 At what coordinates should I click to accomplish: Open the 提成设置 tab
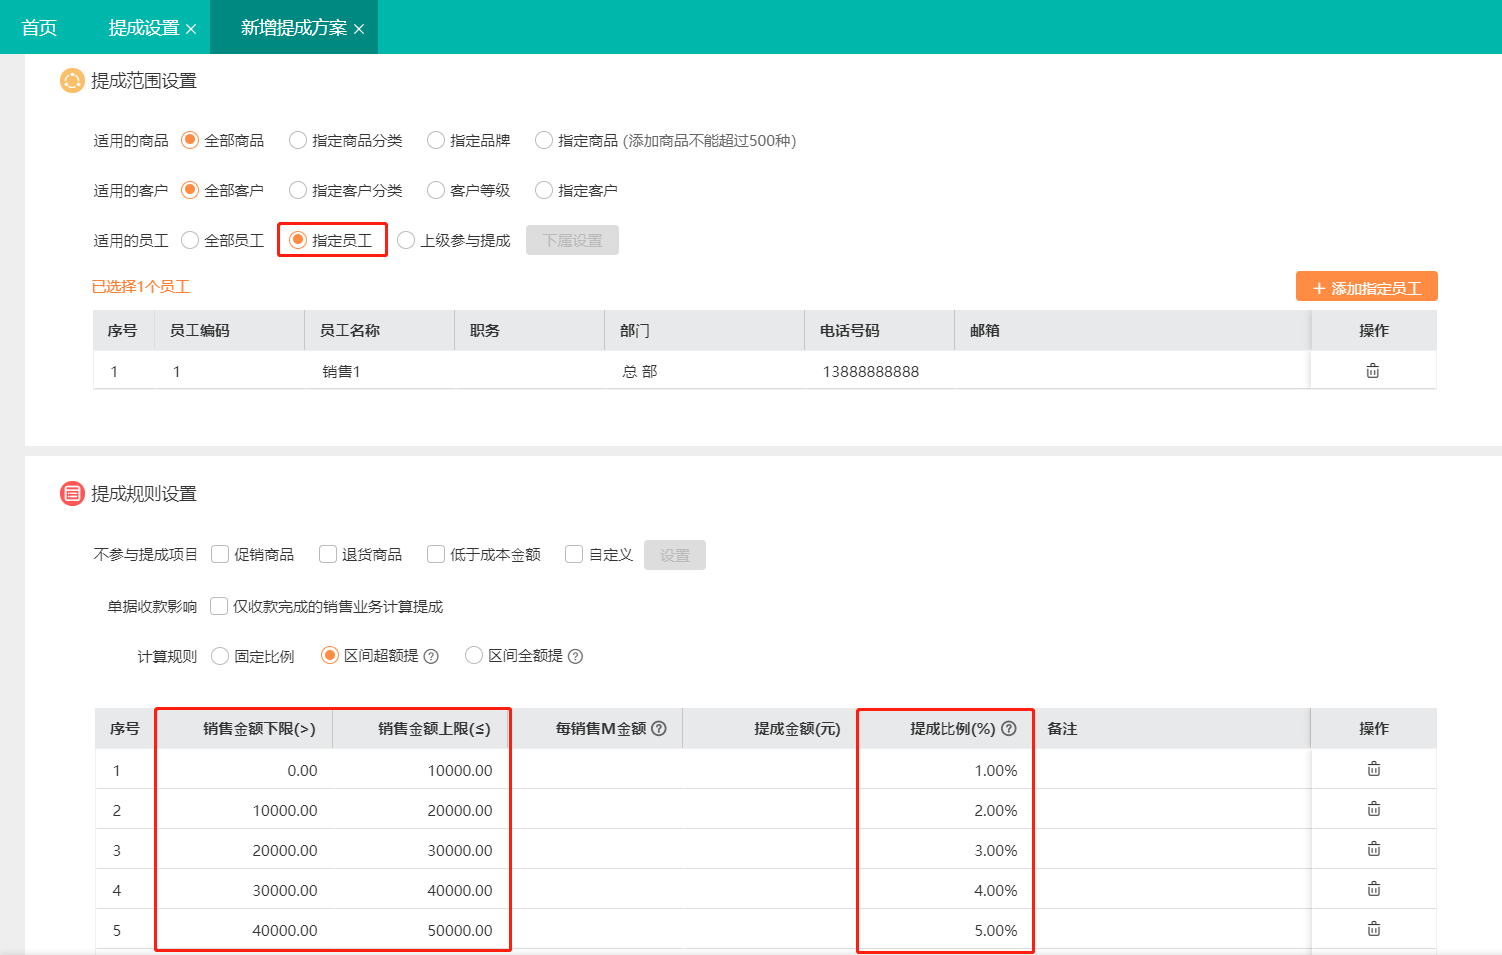tap(143, 28)
